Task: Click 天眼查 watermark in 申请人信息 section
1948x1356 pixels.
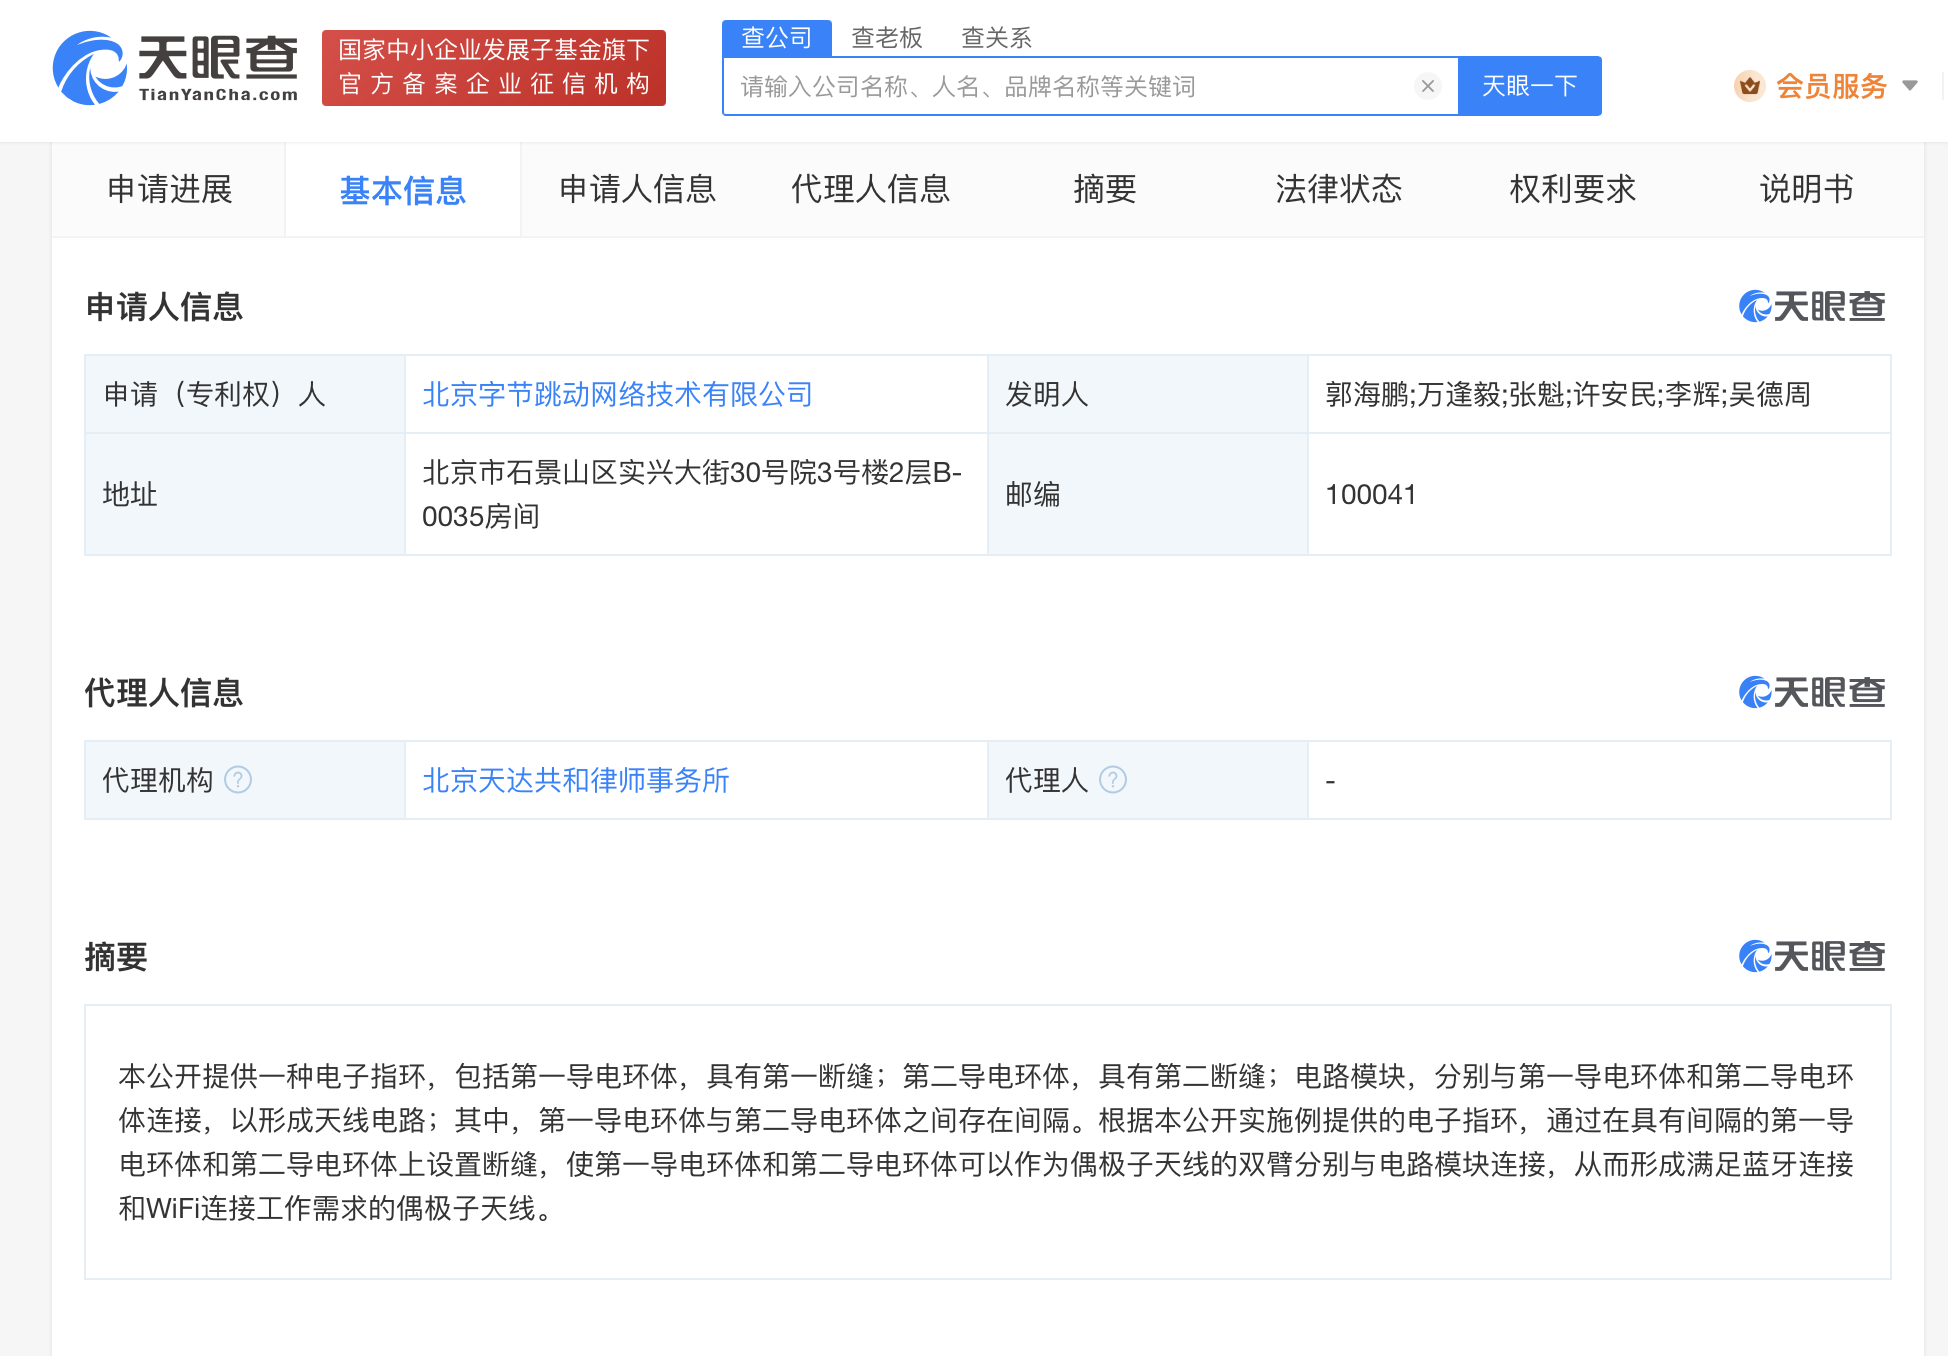Action: 1811,307
